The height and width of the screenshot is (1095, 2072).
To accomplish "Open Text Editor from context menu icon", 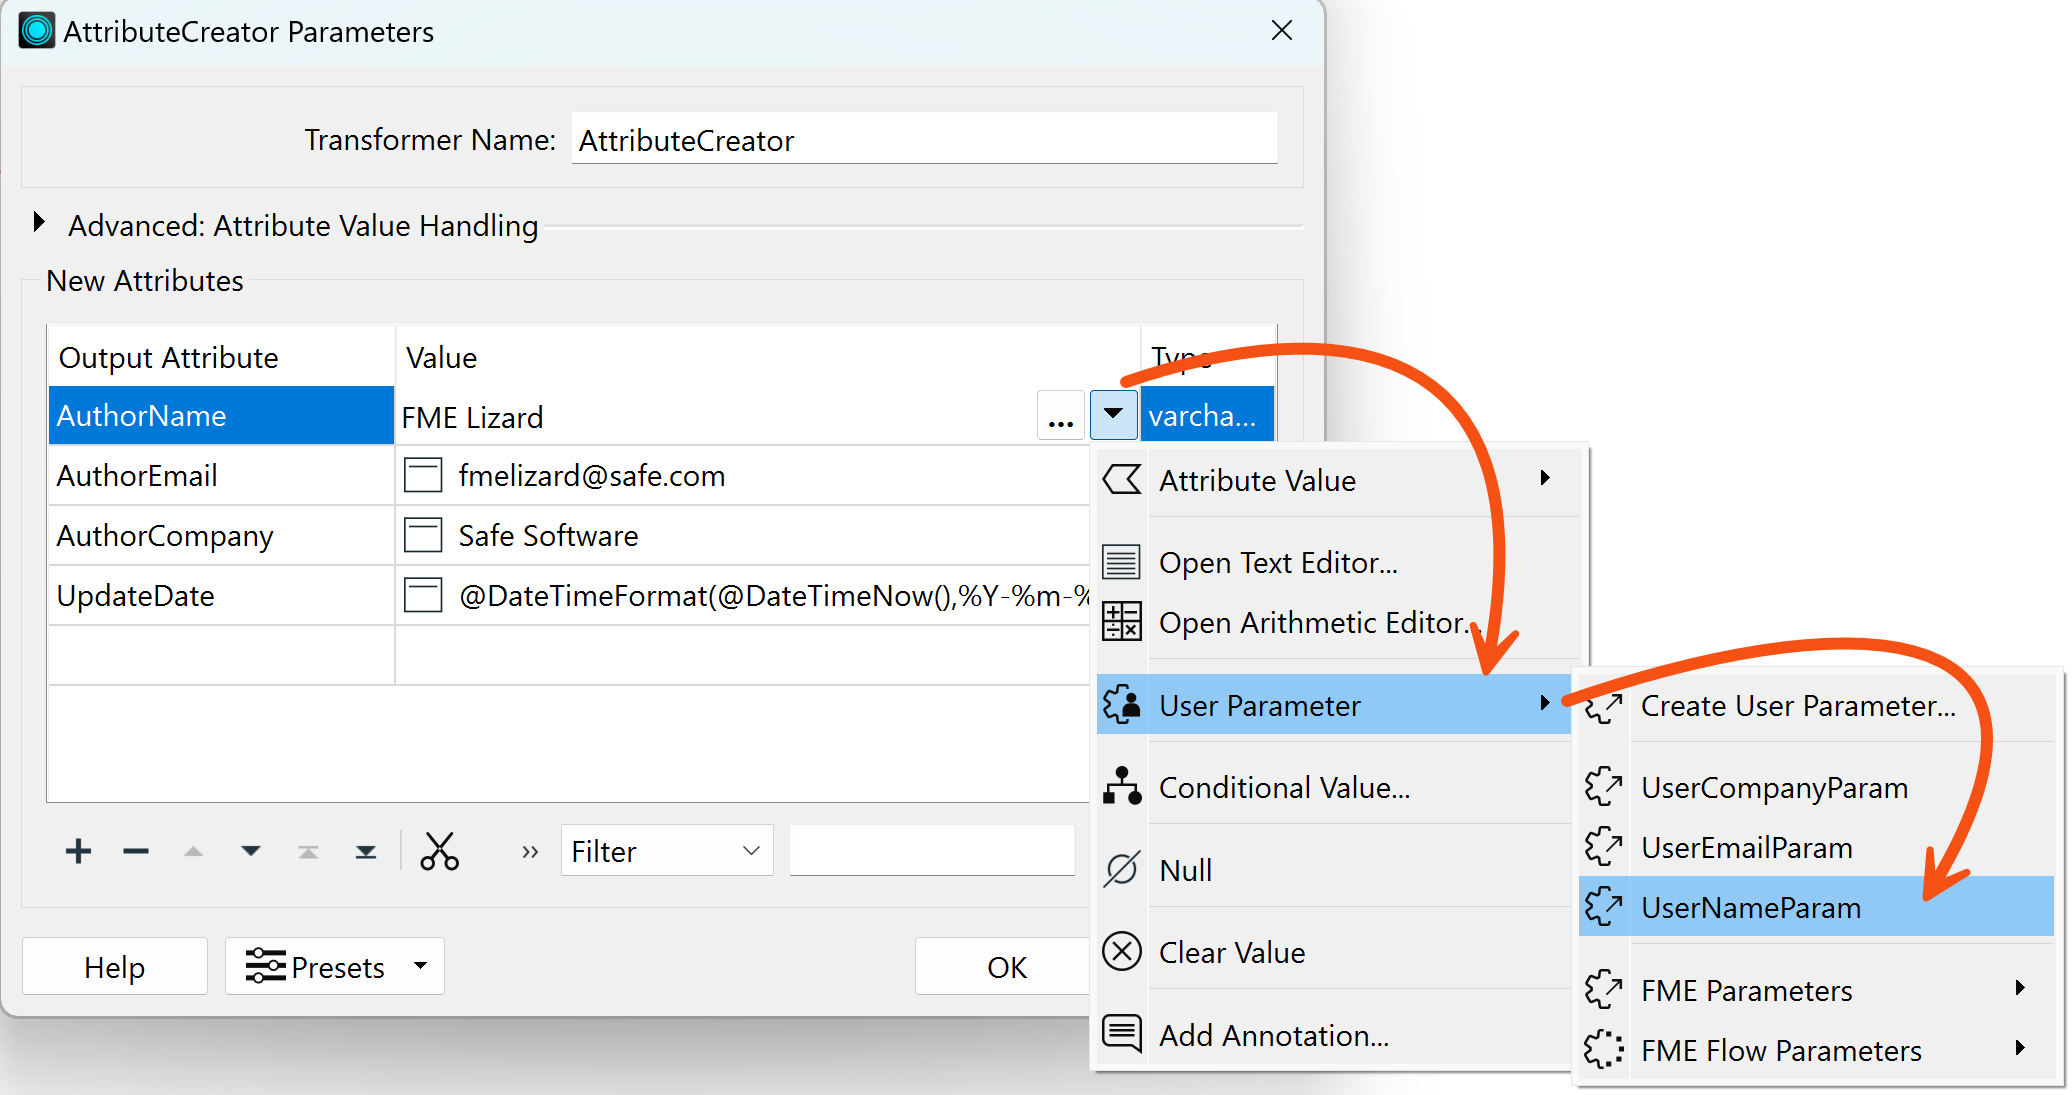I will pyautogui.click(x=1278, y=562).
